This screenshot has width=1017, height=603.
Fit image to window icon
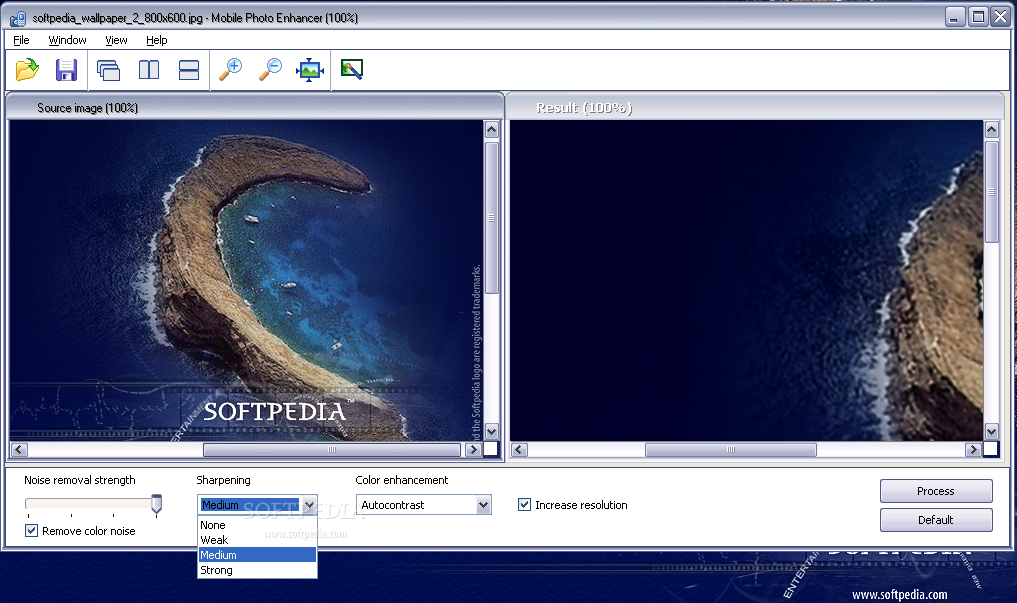pos(310,69)
